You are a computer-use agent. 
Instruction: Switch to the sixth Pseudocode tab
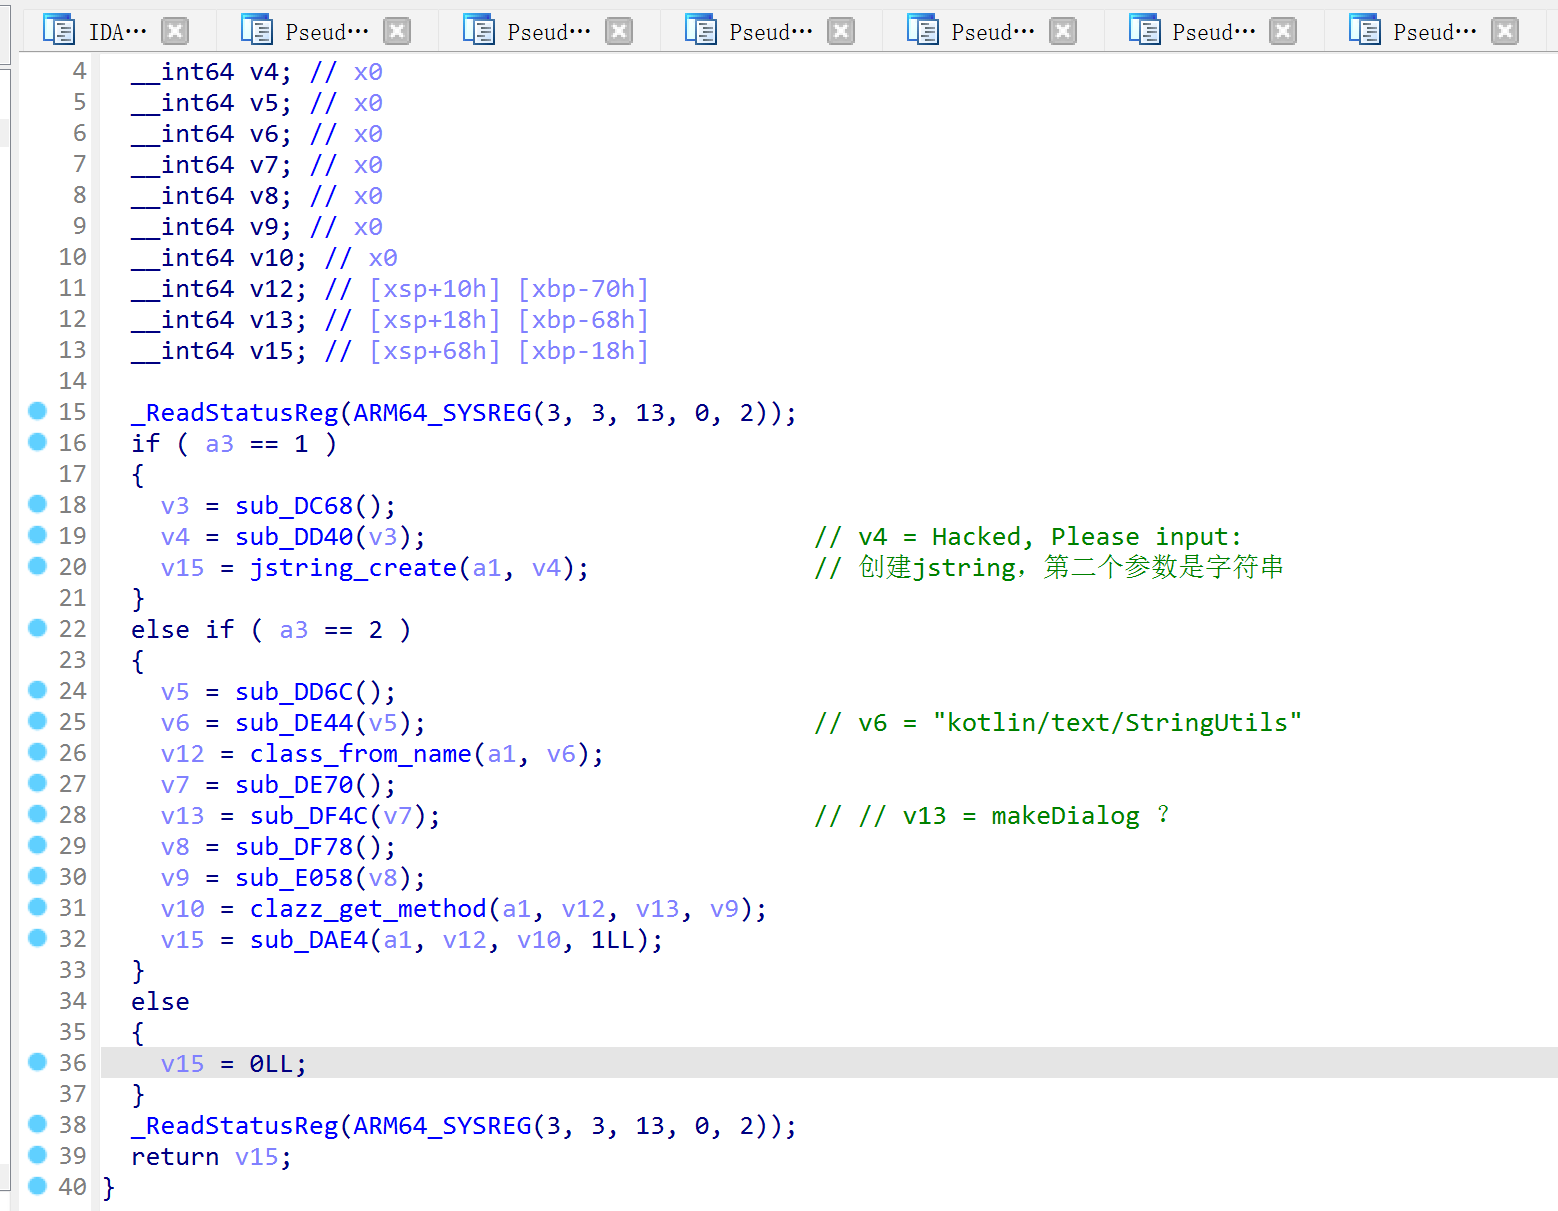point(1435,32)
